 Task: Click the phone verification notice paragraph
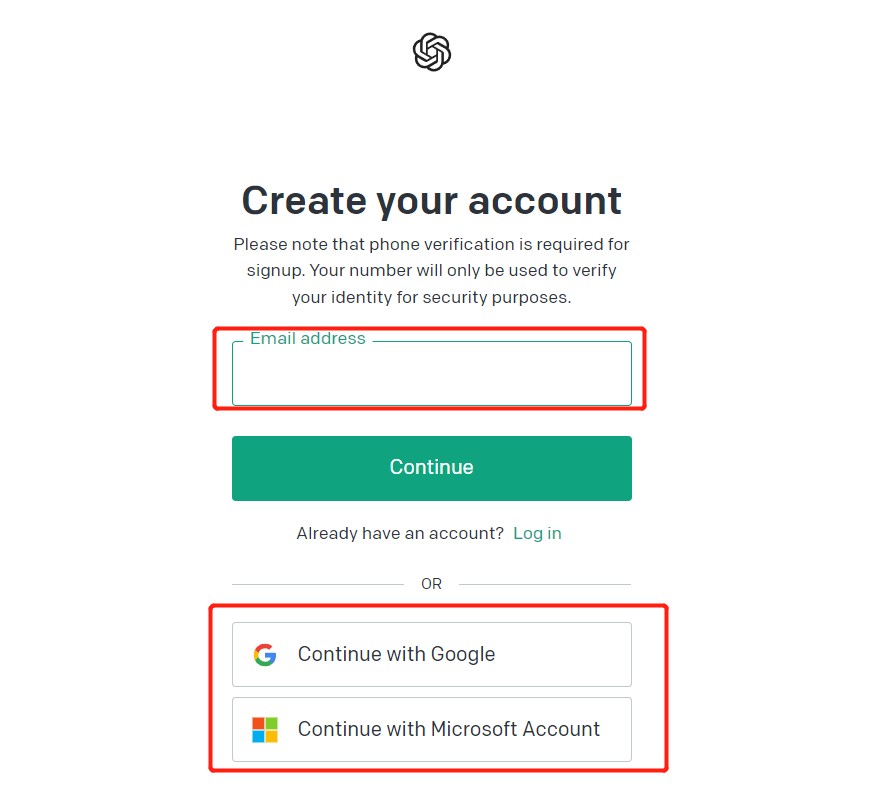coord(431,271)
